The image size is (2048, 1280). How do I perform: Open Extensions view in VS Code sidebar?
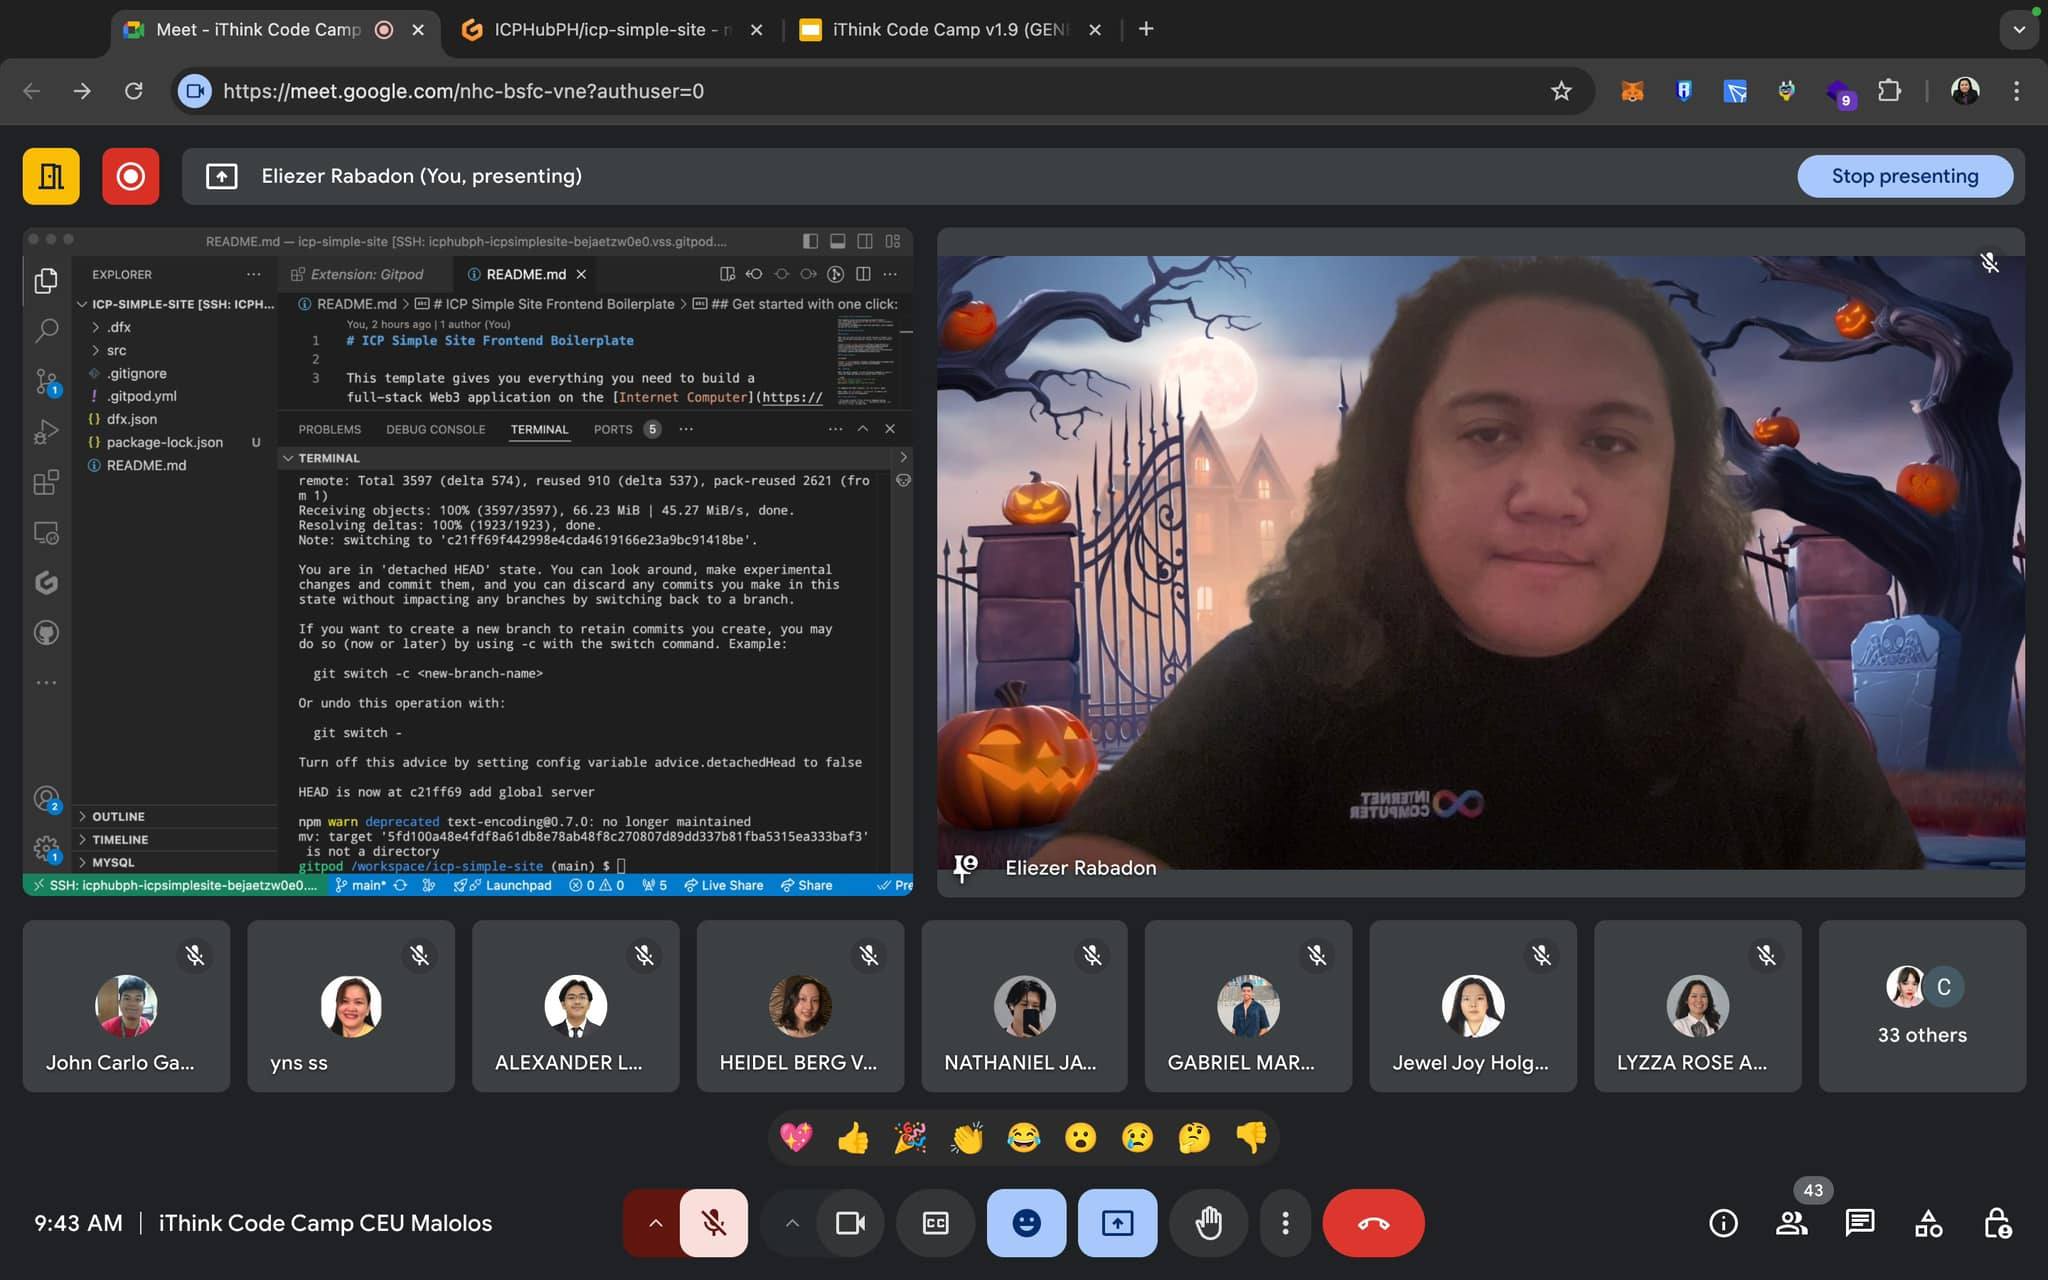[x=46, y=483]
